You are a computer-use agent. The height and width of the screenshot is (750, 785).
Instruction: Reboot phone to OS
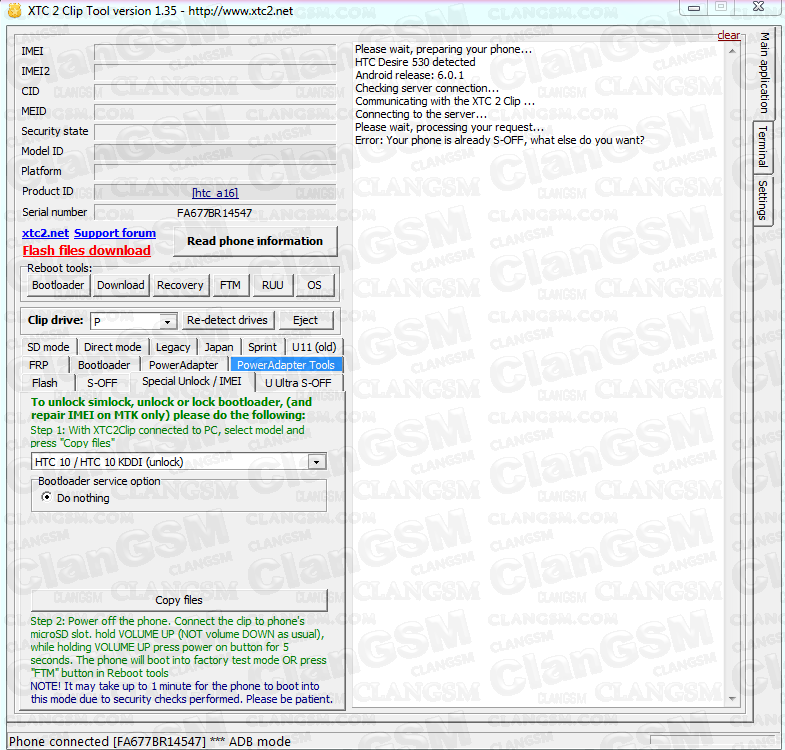coord(314,285)
